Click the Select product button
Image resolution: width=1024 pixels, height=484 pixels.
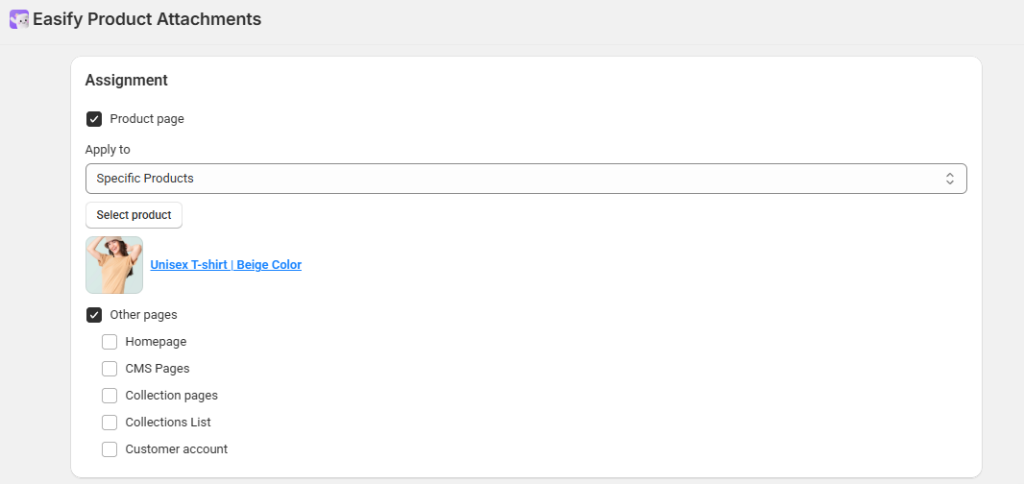coord(134,215)
